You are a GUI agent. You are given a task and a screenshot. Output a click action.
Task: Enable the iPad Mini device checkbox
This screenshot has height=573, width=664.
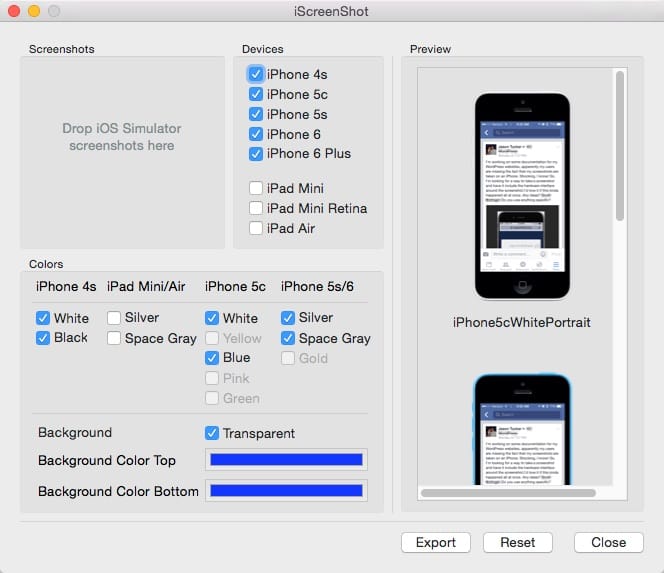coord(255,188)
